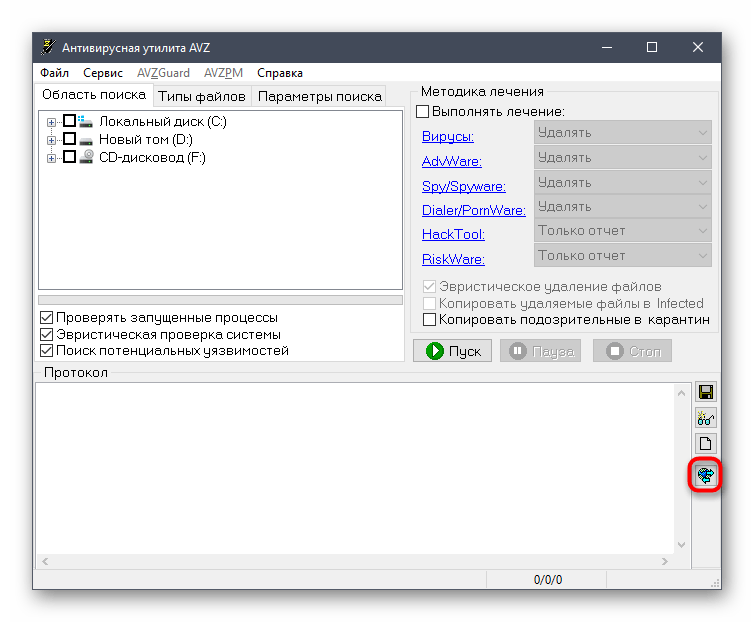Click the Пауза button
Image resolution: width=754 pixels, height=622 pixels.
[x=540, y=351]
